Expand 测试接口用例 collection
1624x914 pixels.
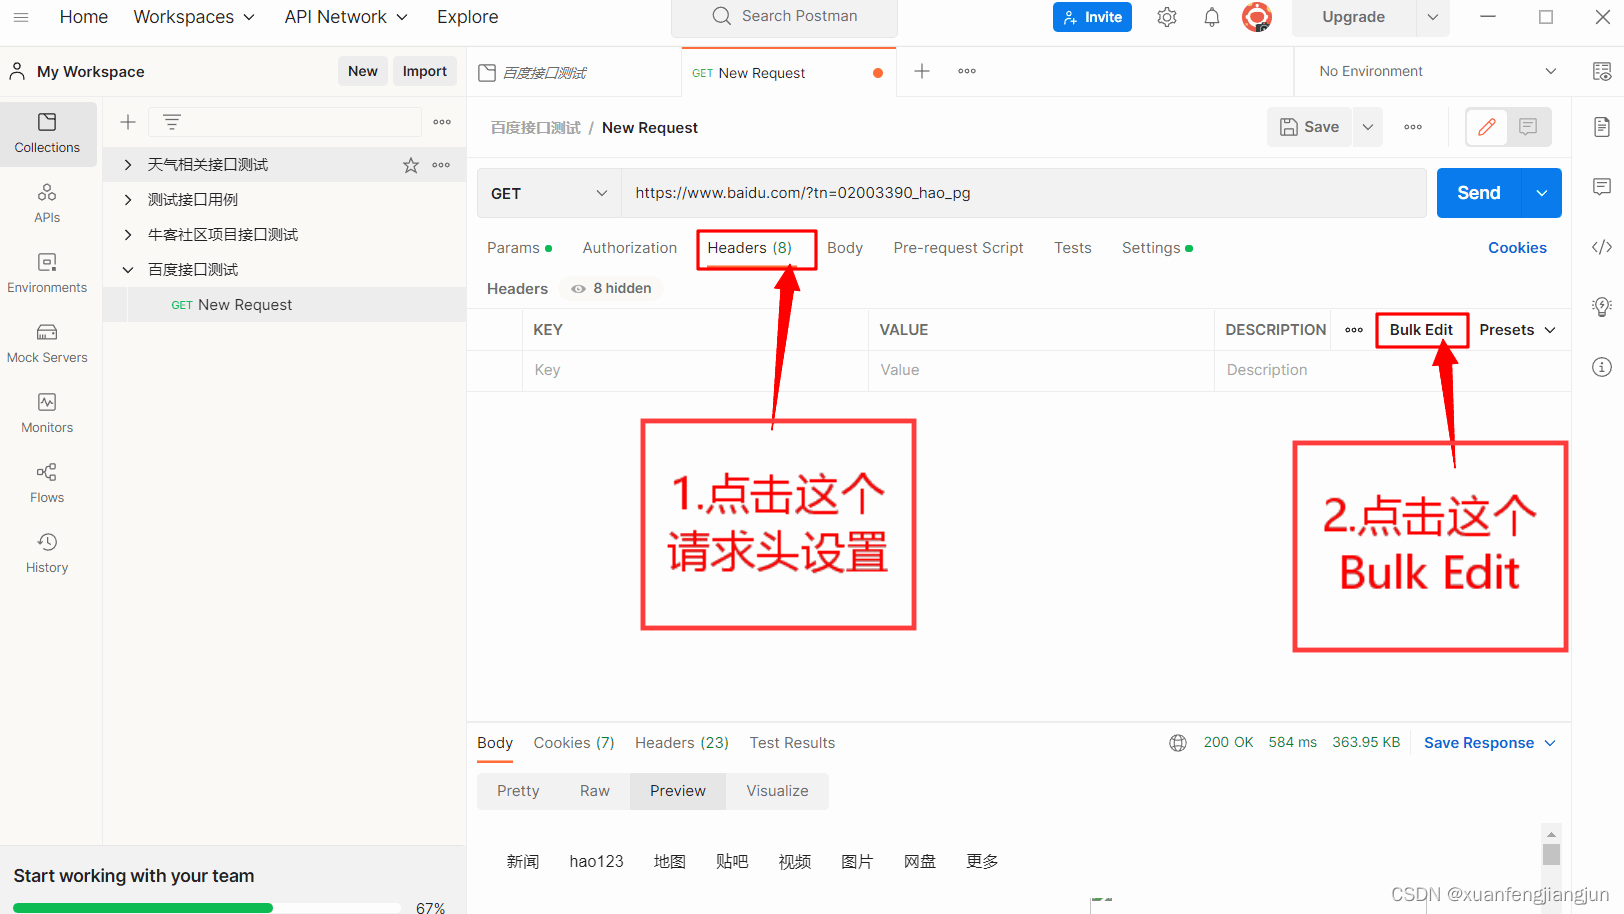click(x=128, y=200)
